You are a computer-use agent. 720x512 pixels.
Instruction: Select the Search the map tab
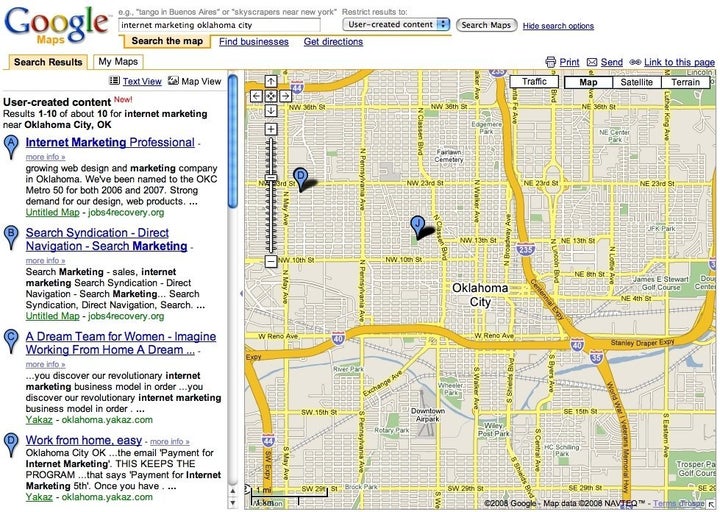[167, 41]
